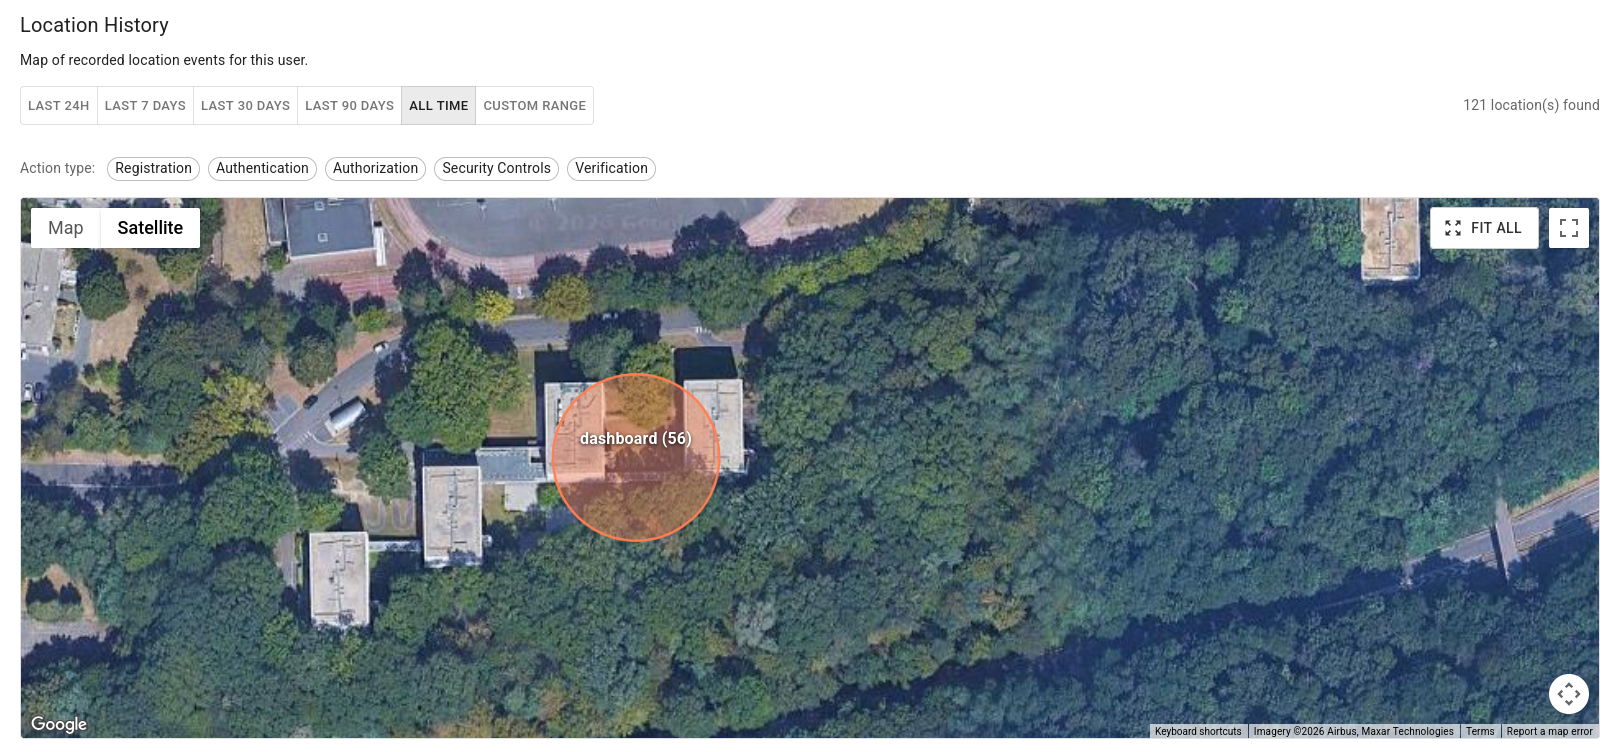Switch to Map view type
Image resolution: width=1616 pixels, height=752 pixels.
(x=66, y=228)
